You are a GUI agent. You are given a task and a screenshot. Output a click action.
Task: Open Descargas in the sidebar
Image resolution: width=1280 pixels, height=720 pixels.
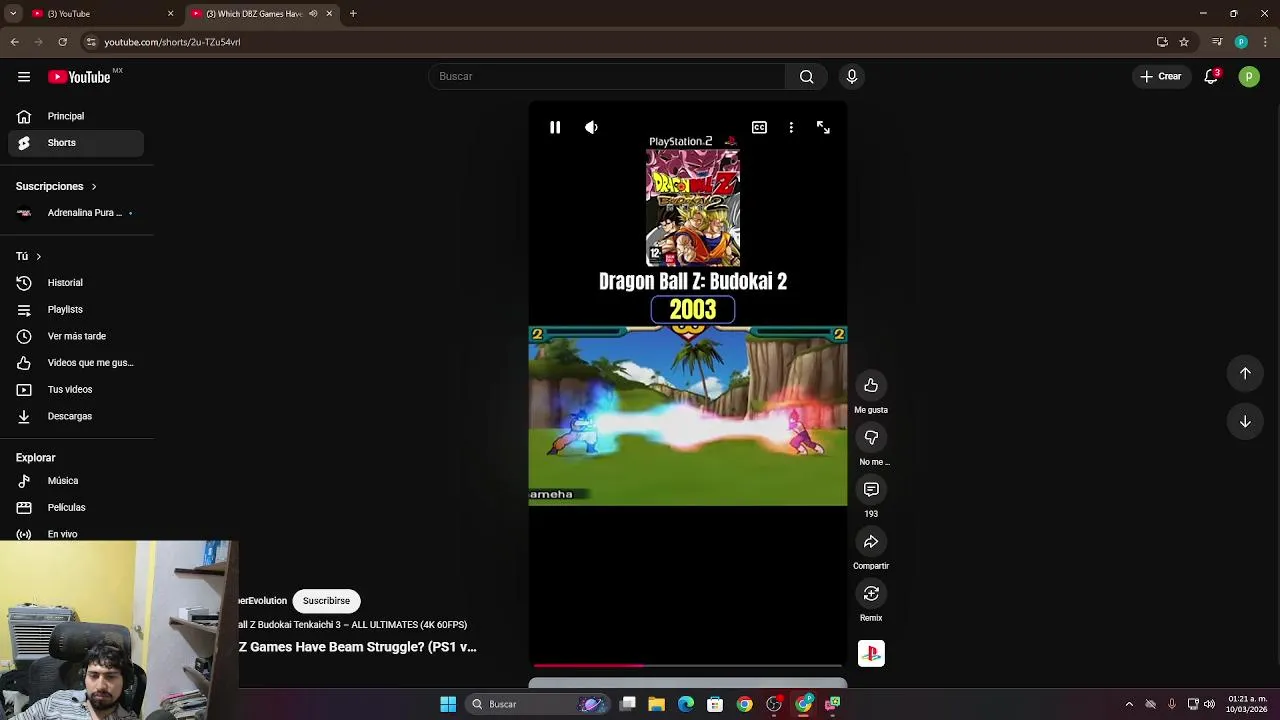(76, 416)
